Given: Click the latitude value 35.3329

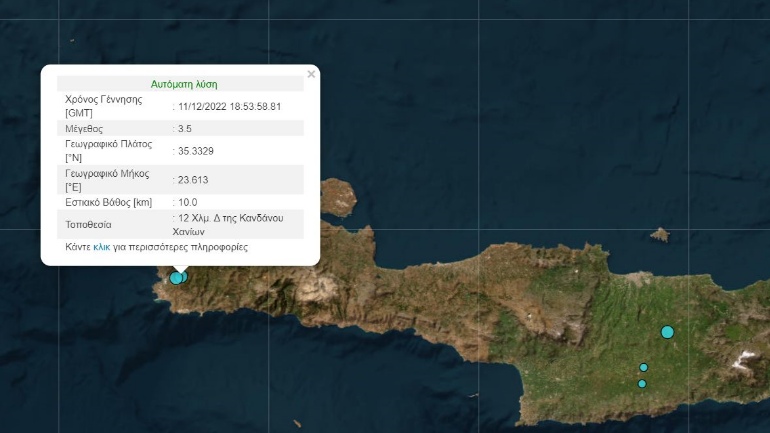Looking at the screenshot, I should tap(195, 151).
